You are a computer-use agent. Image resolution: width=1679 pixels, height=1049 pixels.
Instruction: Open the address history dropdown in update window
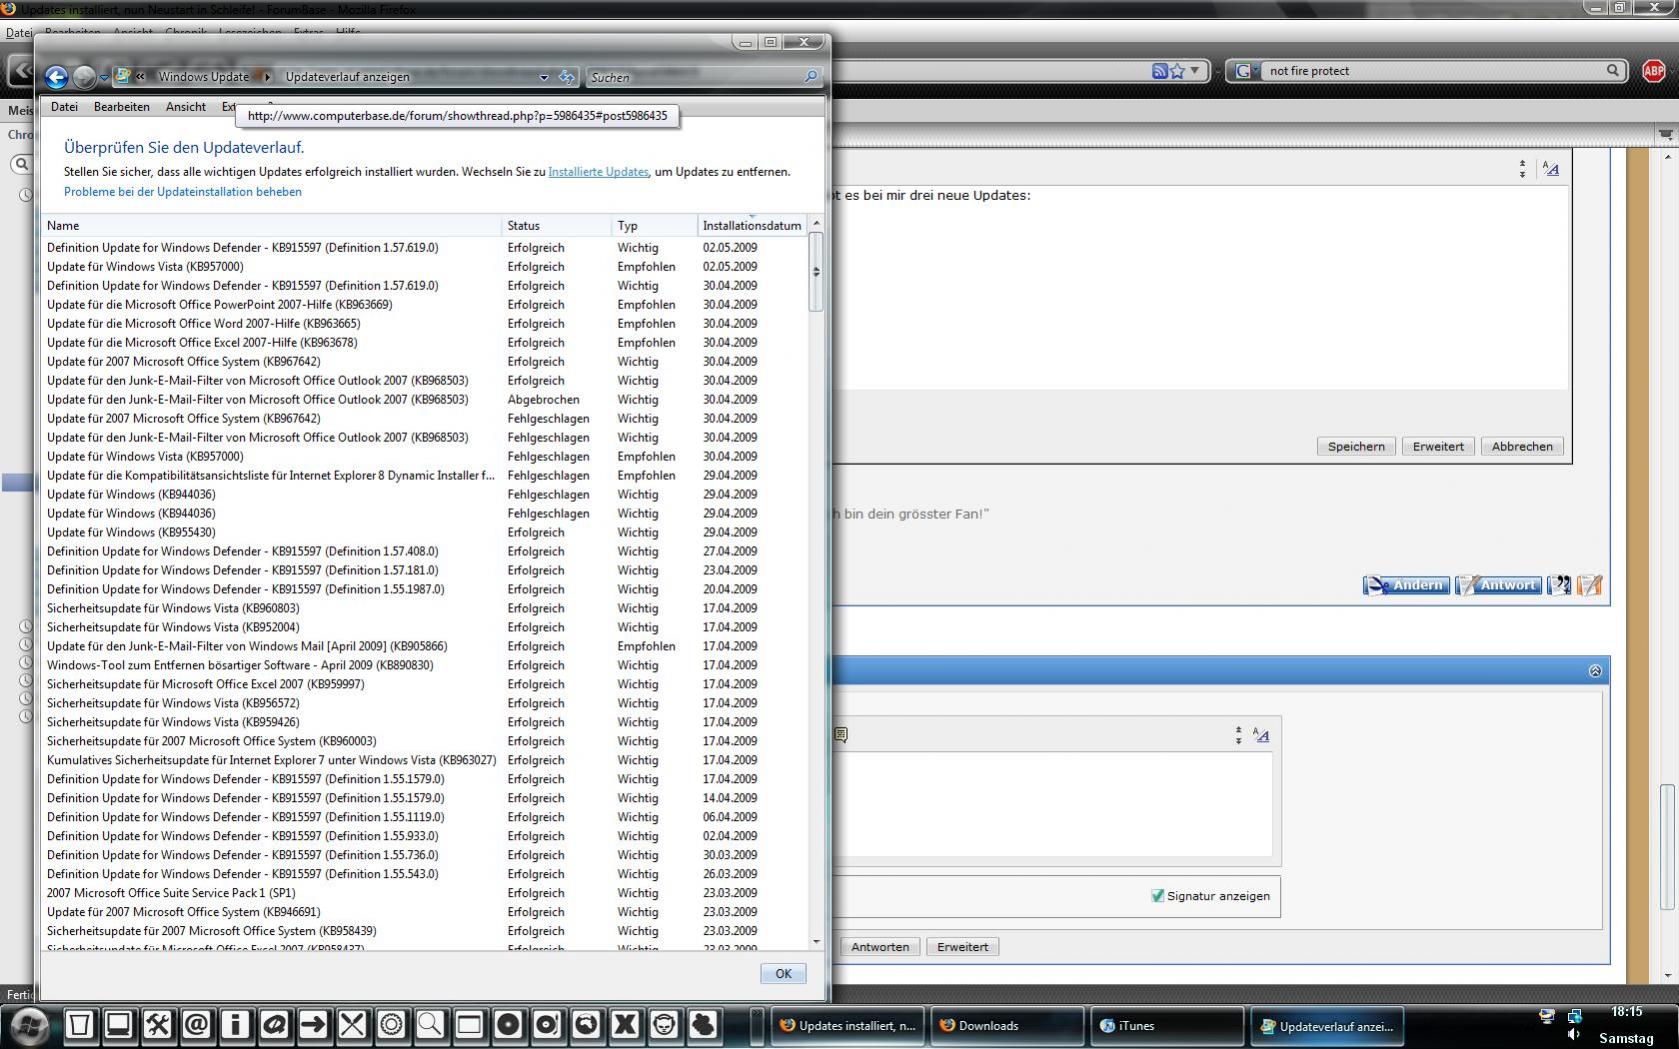(x=544, y=77)
